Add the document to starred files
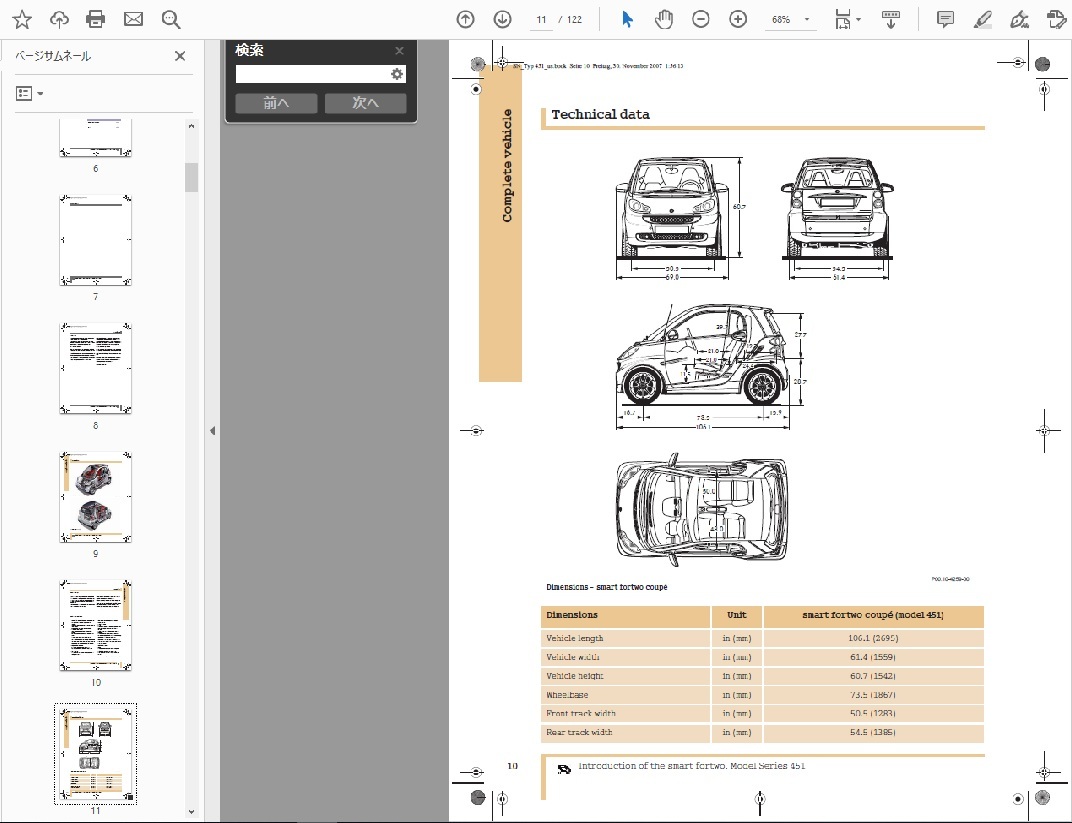 [22, 19]
